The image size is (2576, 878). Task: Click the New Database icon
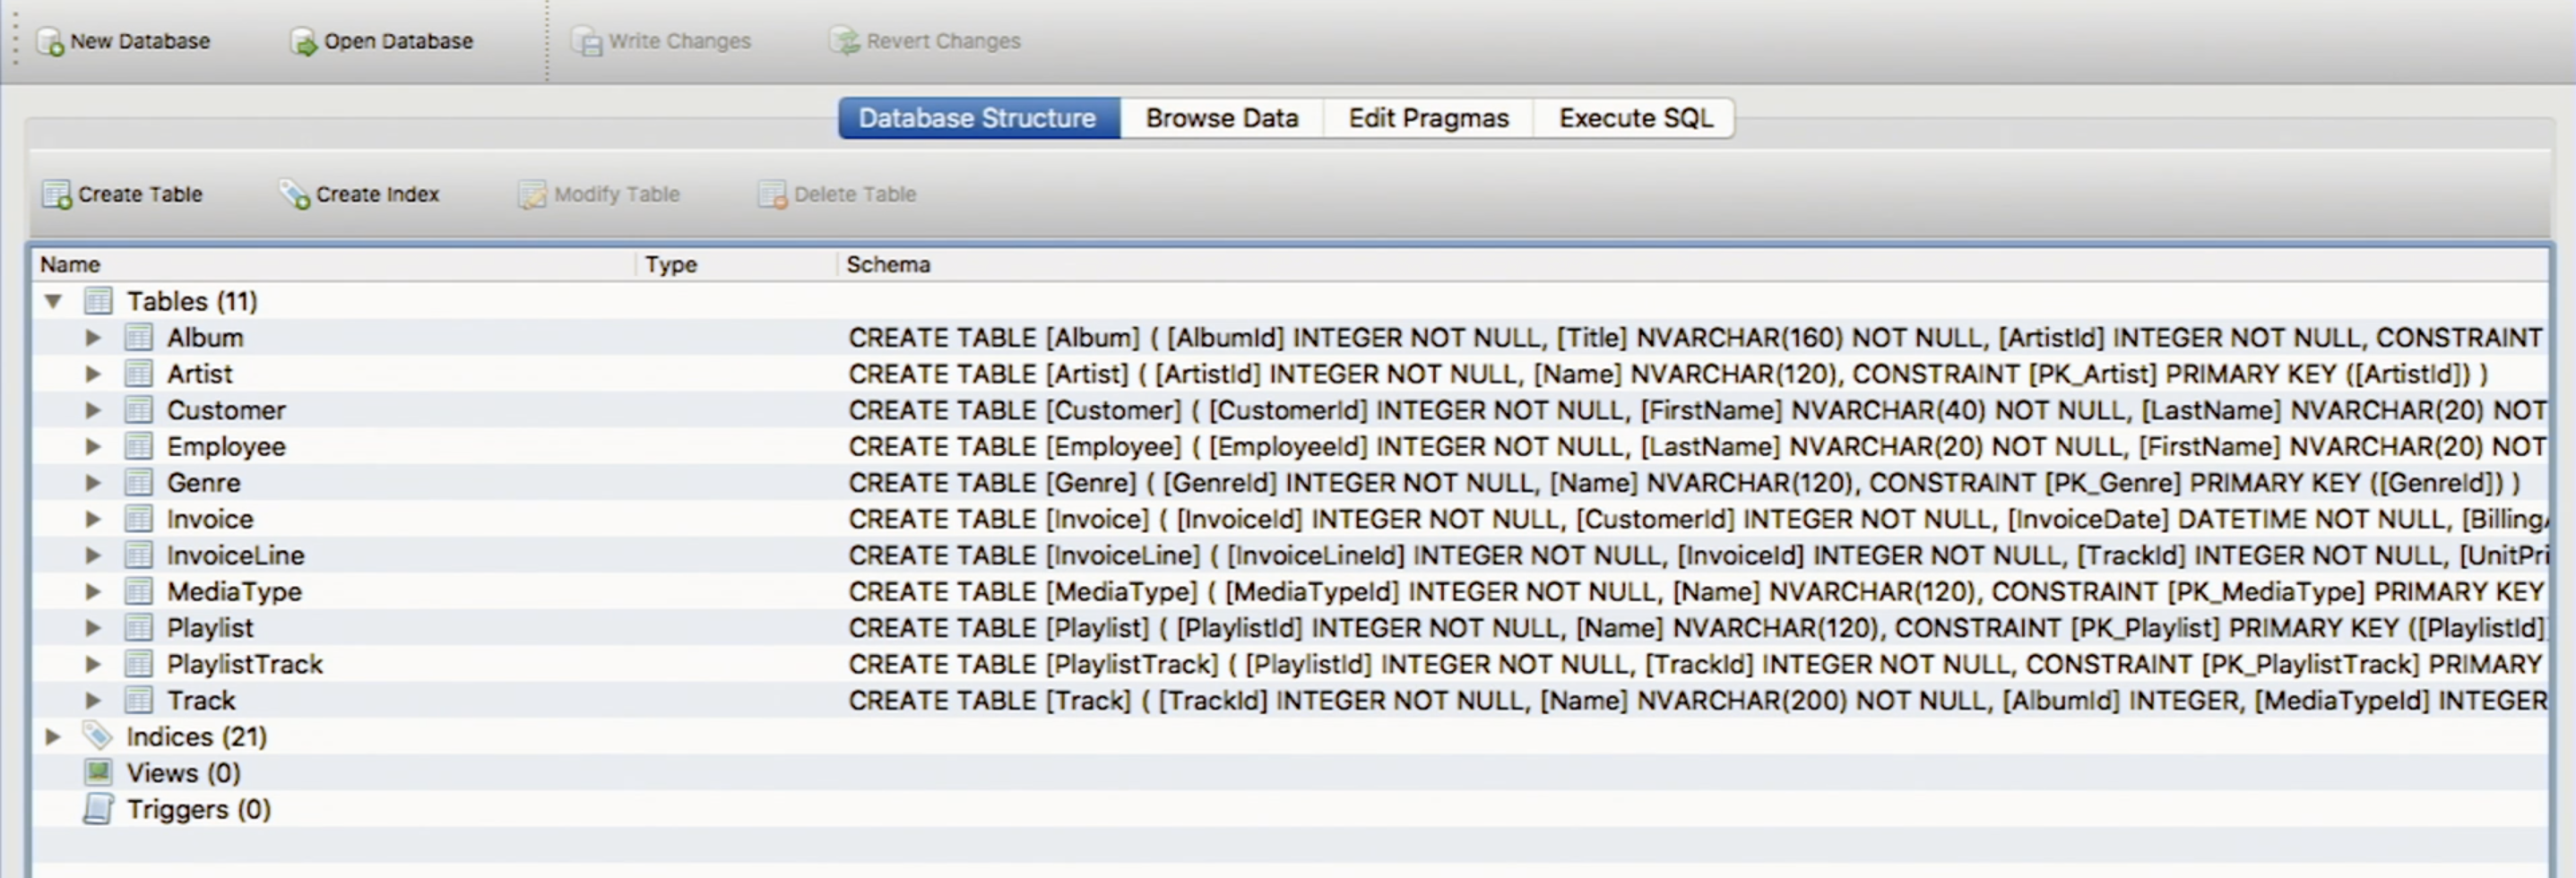coord(50,42)
